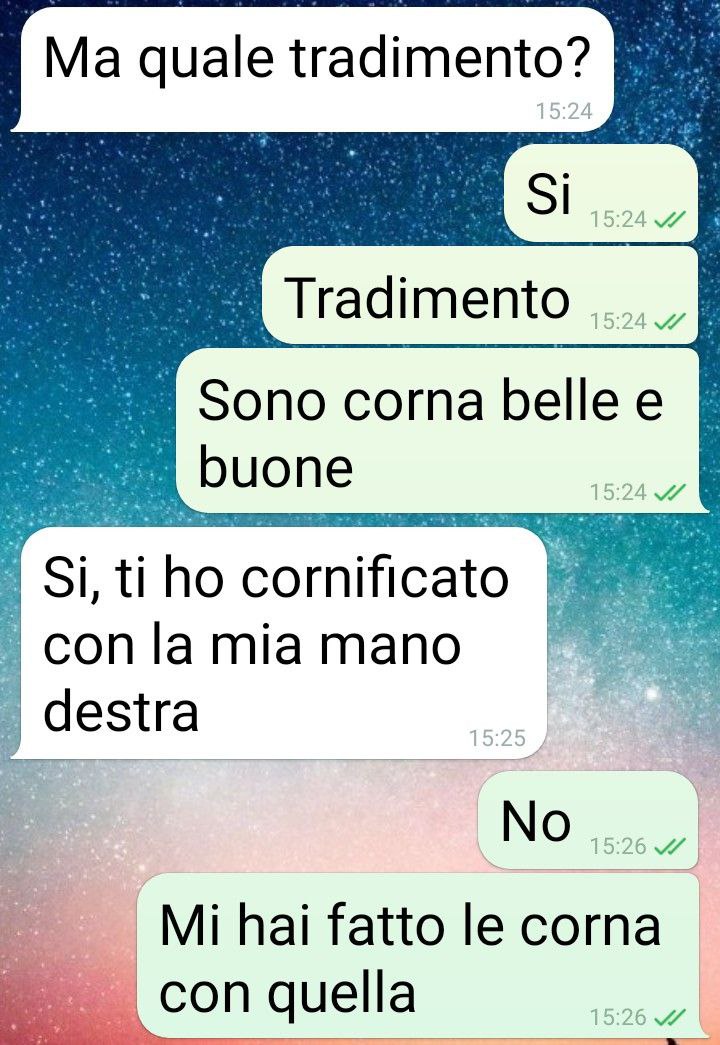Tap the "Si, ti ho cornificato" received message
This screenshot has height=1045, width=720.
click(x=280, y=642)
